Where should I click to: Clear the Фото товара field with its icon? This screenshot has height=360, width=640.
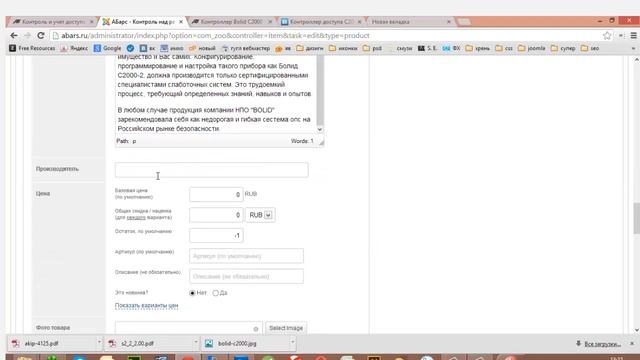pos(256,329)
